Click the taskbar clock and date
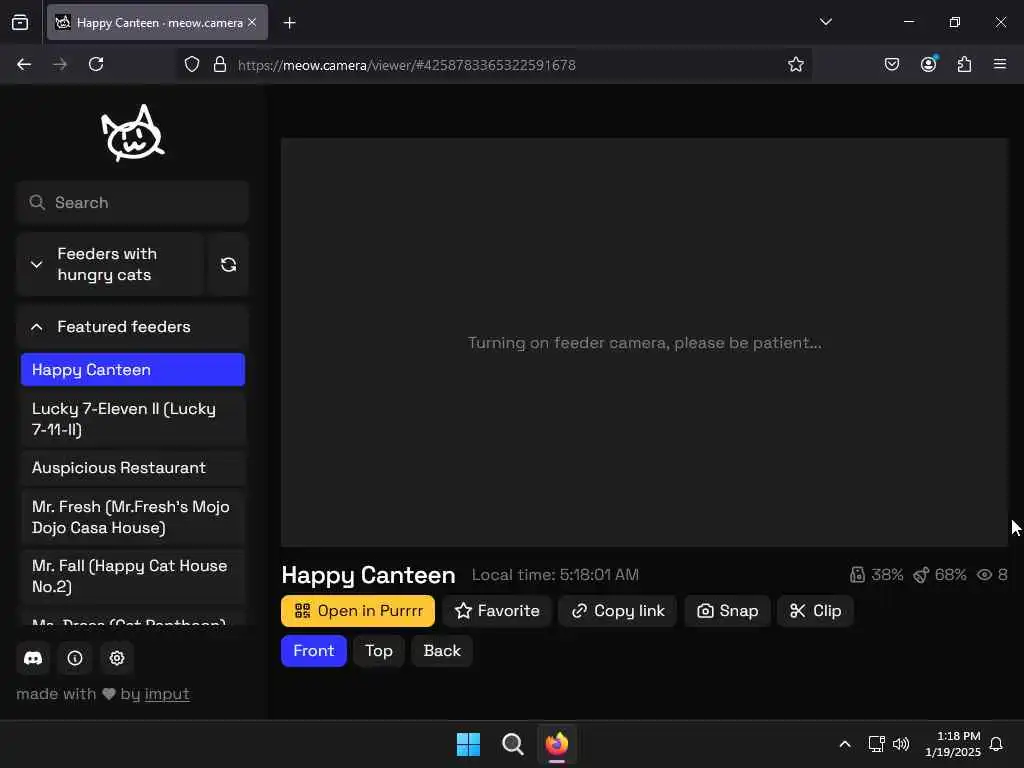 pos(953,744)
